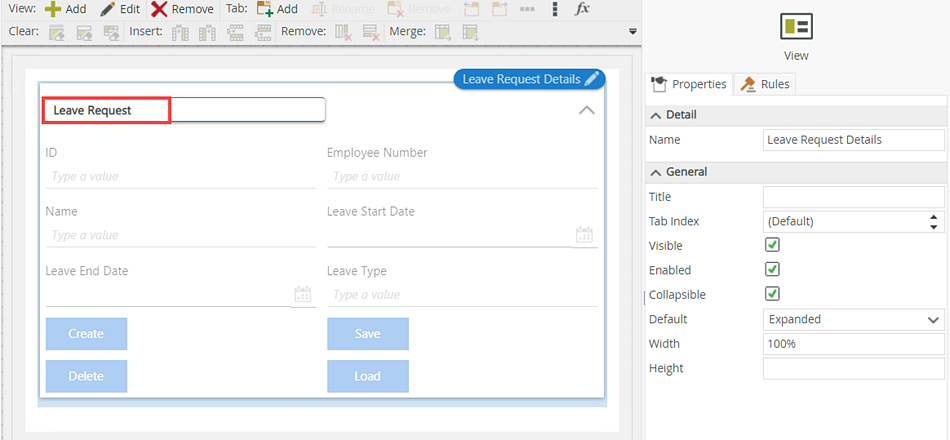The image size is (950, 440).
Task: Click the Employee Number label
Action: point(377,153)
